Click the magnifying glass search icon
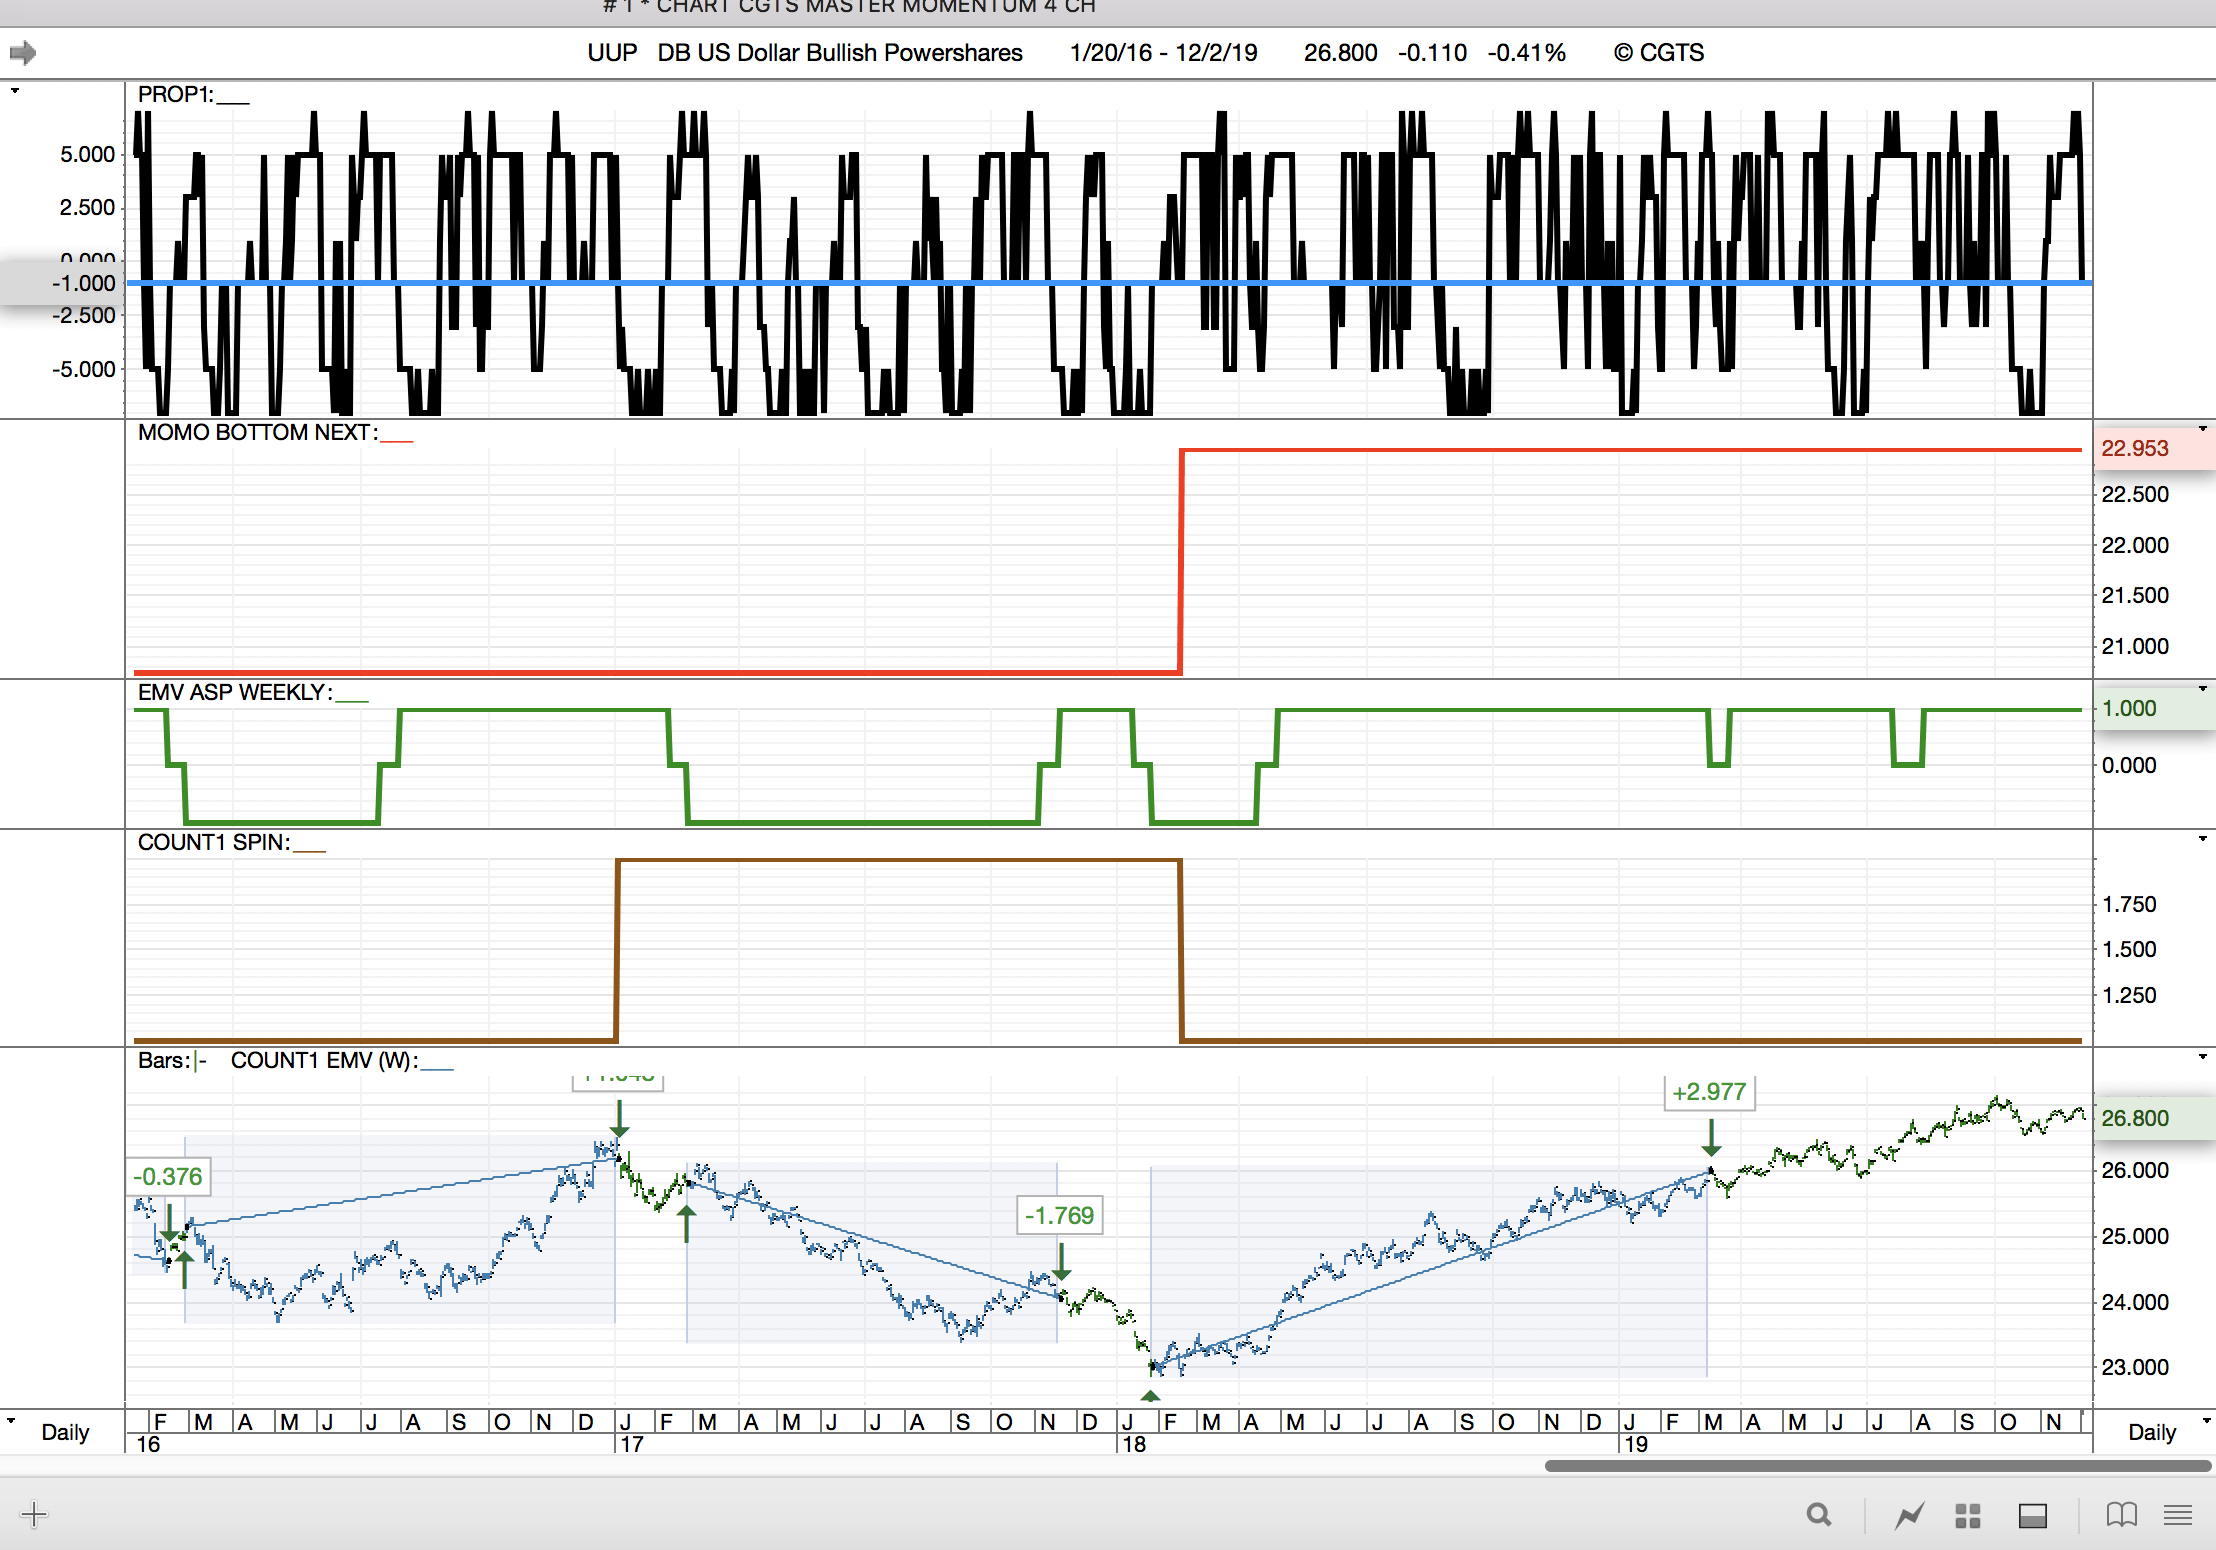The image size is (2216, 1550). coord(1819,1515)
